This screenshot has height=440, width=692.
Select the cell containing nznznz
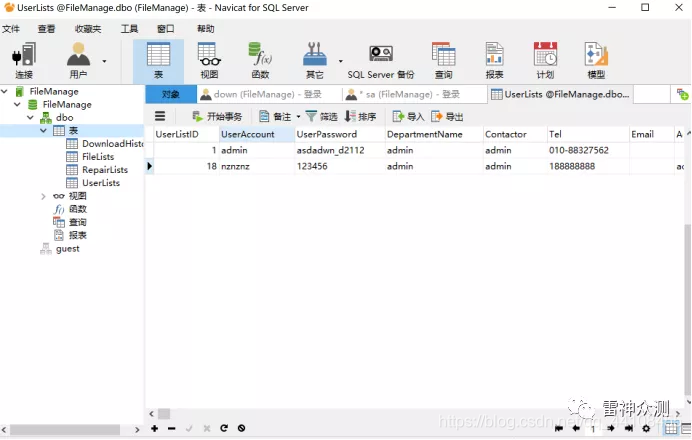coord(257,166)
